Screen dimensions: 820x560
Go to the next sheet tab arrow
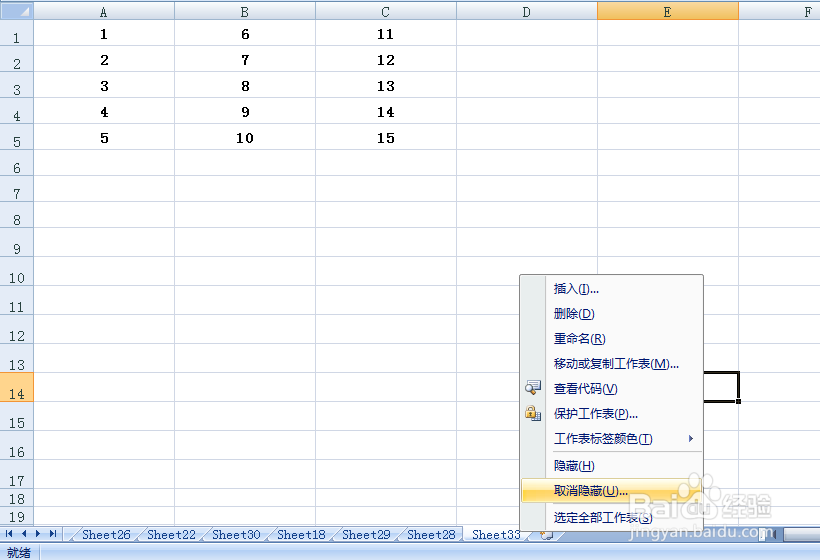[38, 534]
